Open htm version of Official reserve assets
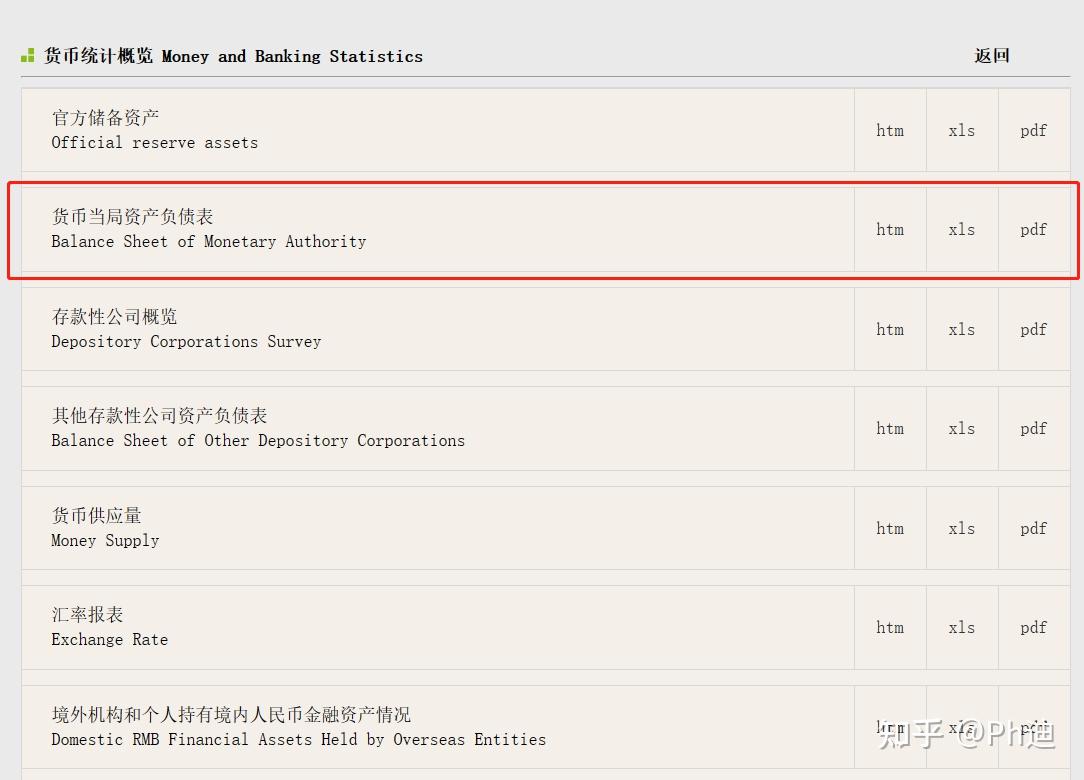 (x=890, y=130)
